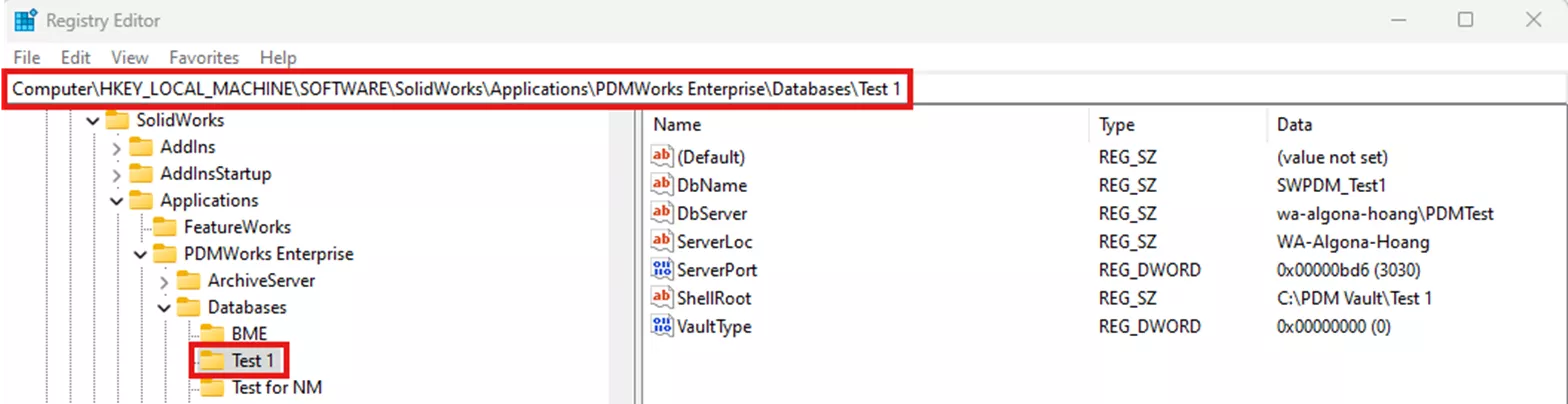Collapse the Applications key
The image size is (1568, 404).
[x=117, y=201]
